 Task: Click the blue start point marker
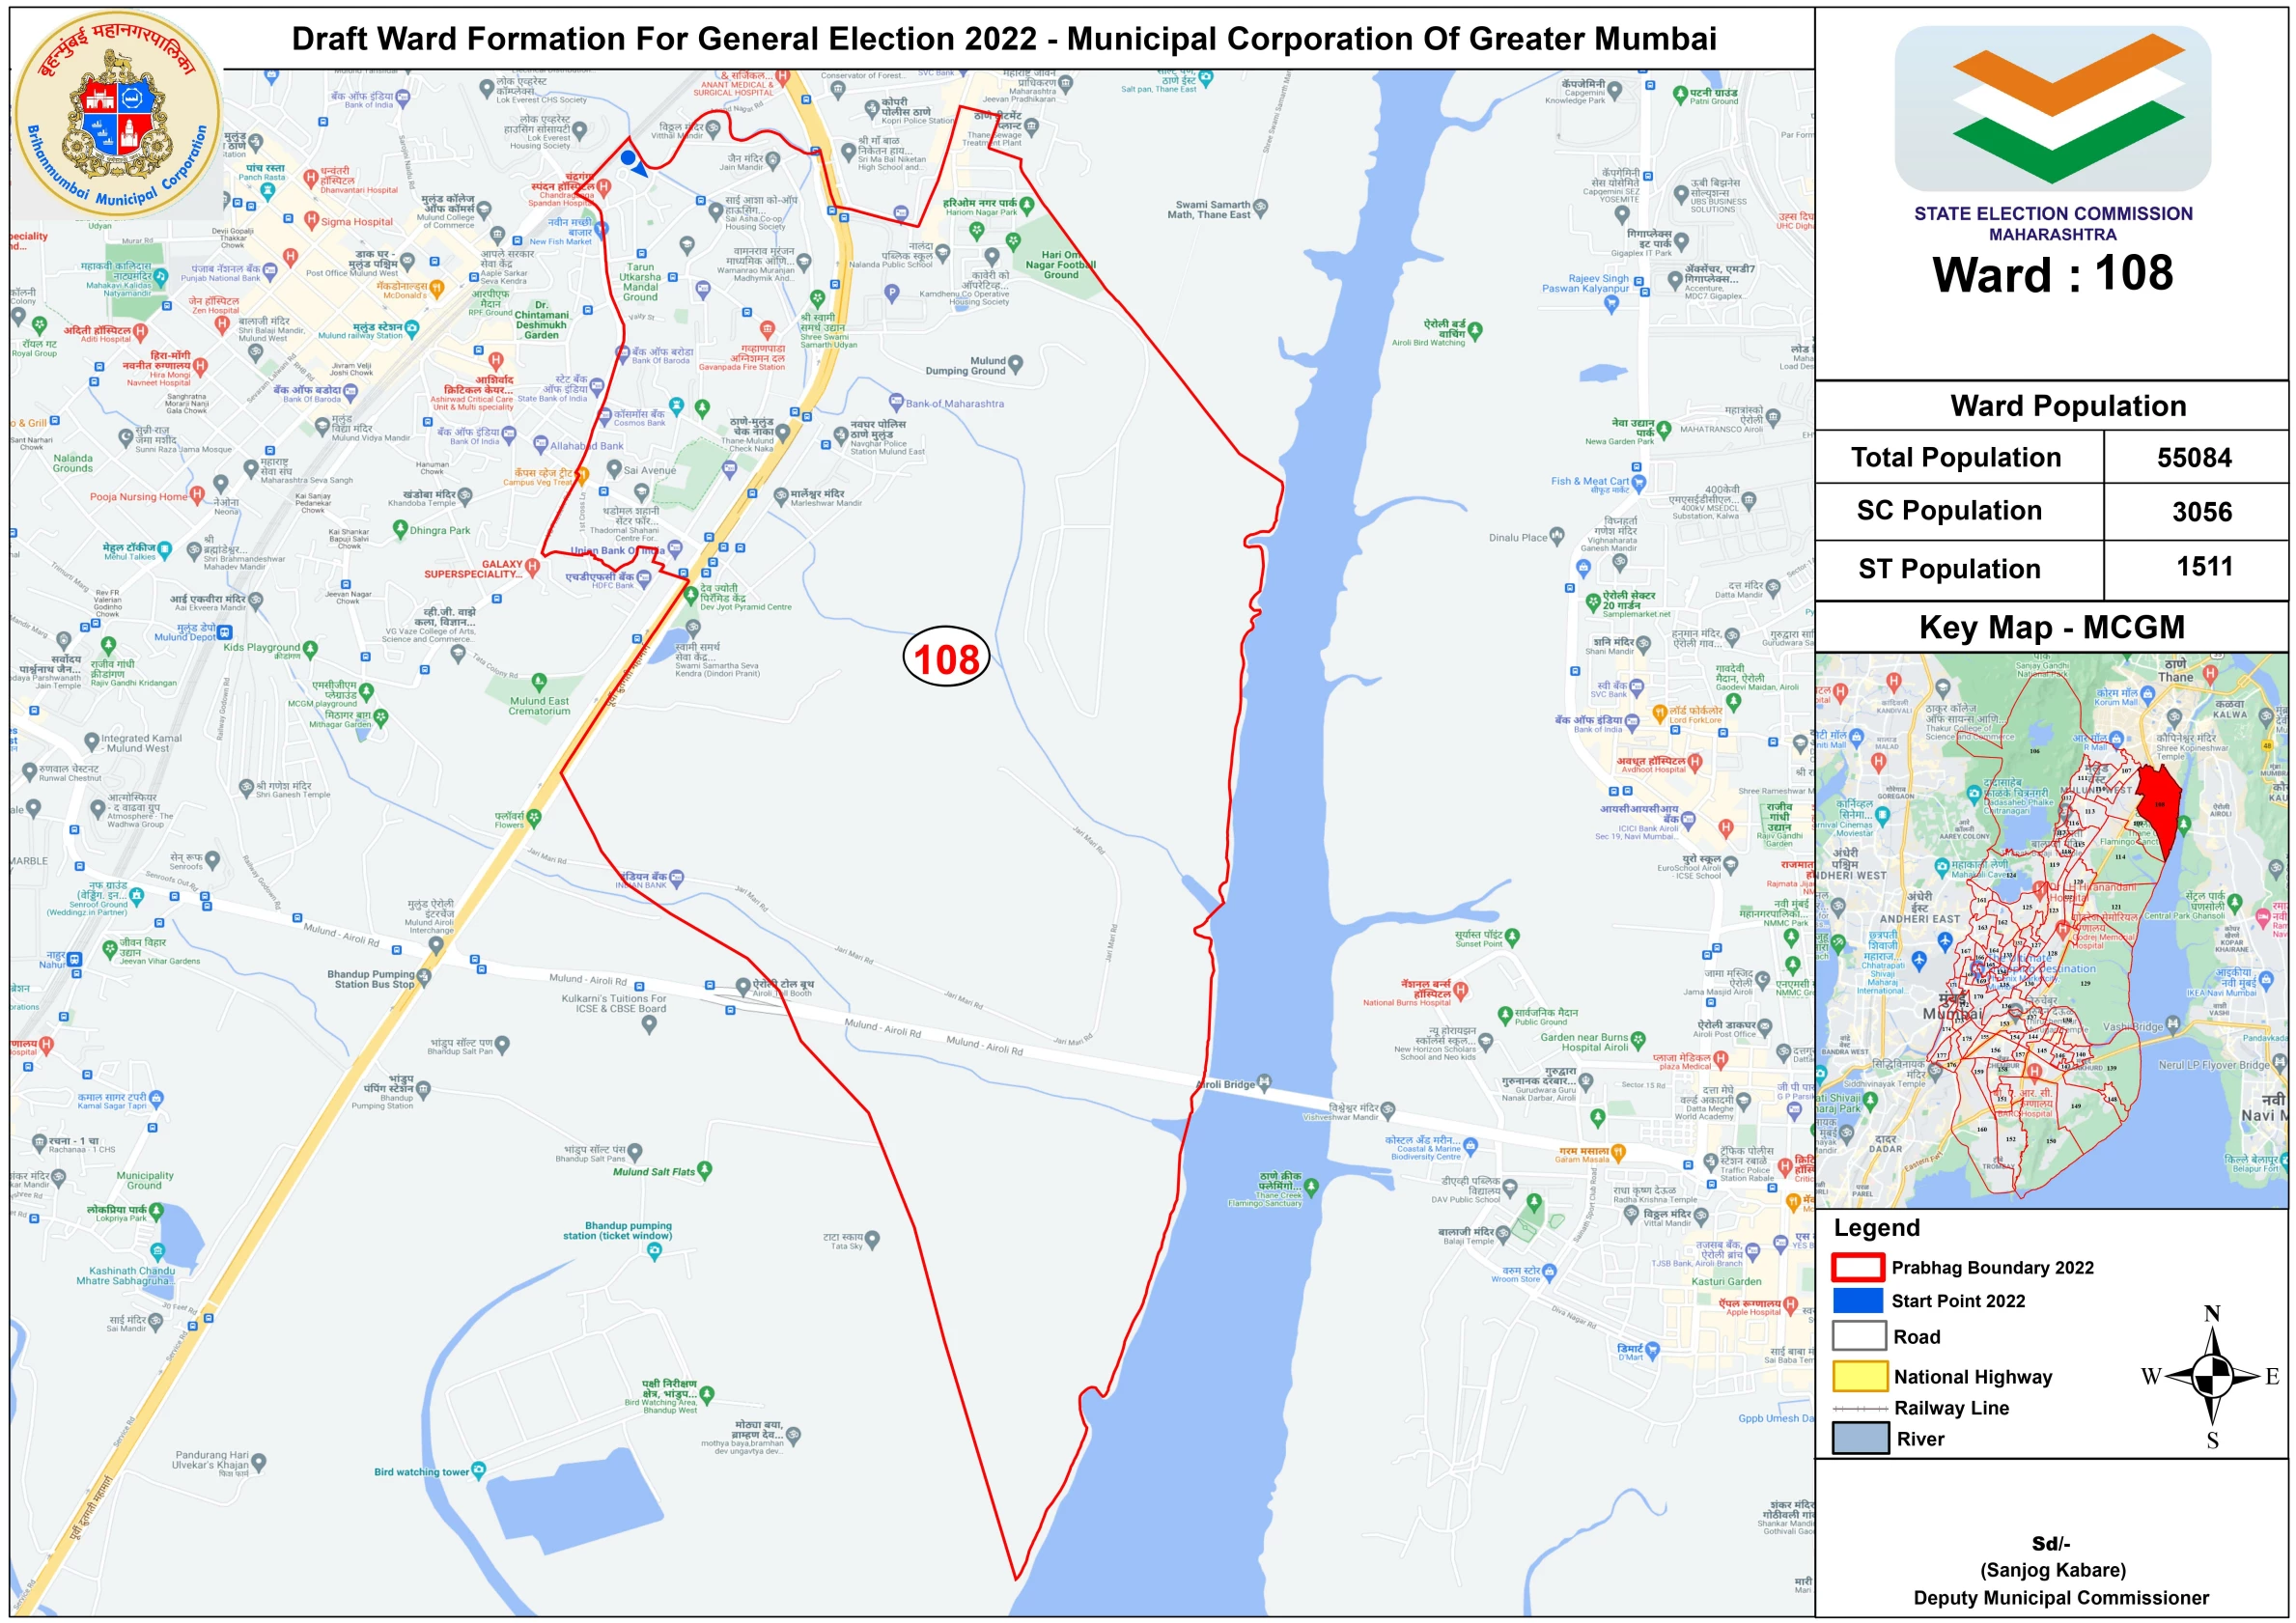tap(628, 158)
